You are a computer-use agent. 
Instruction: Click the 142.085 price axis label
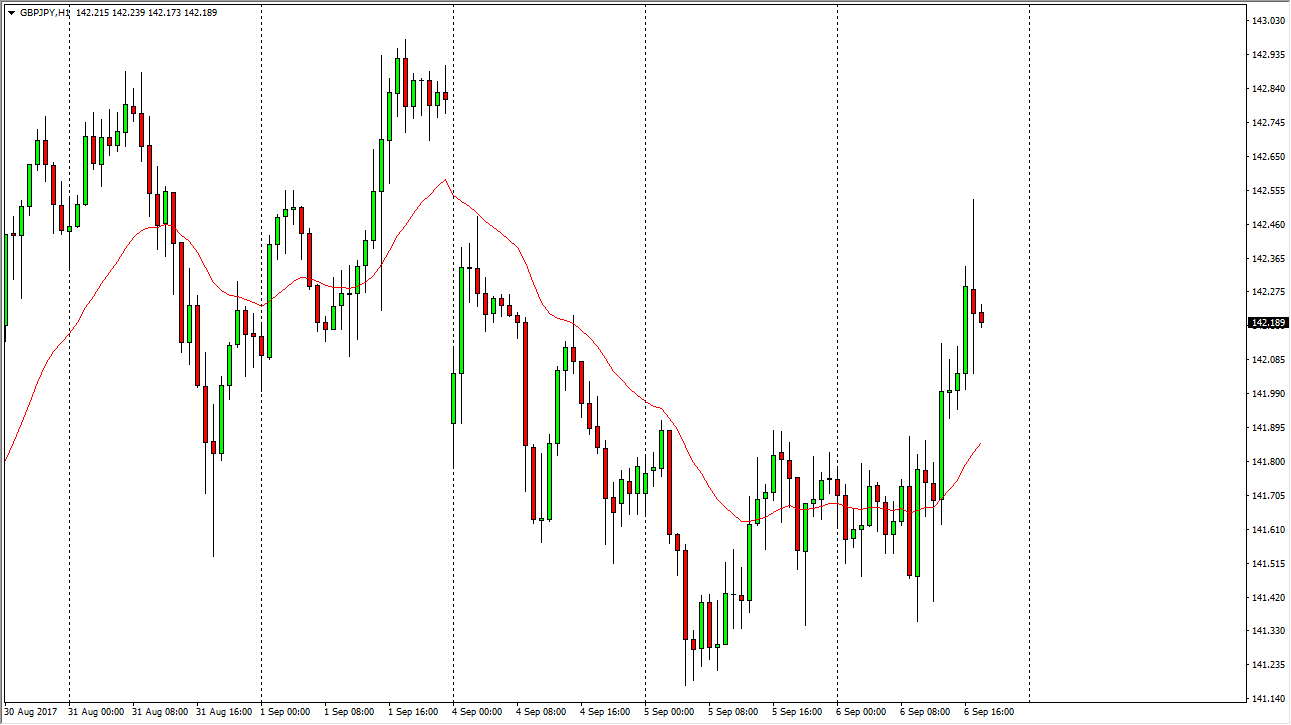(x=1268, y=360)
